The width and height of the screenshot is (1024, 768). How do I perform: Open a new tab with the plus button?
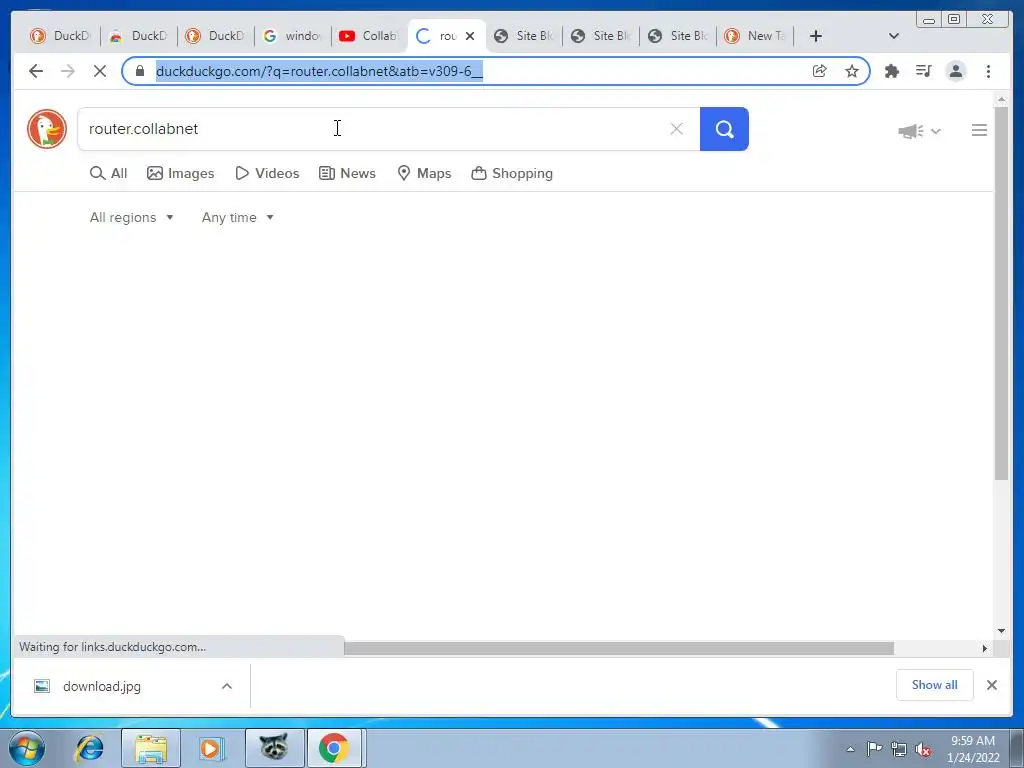point(816,36)
